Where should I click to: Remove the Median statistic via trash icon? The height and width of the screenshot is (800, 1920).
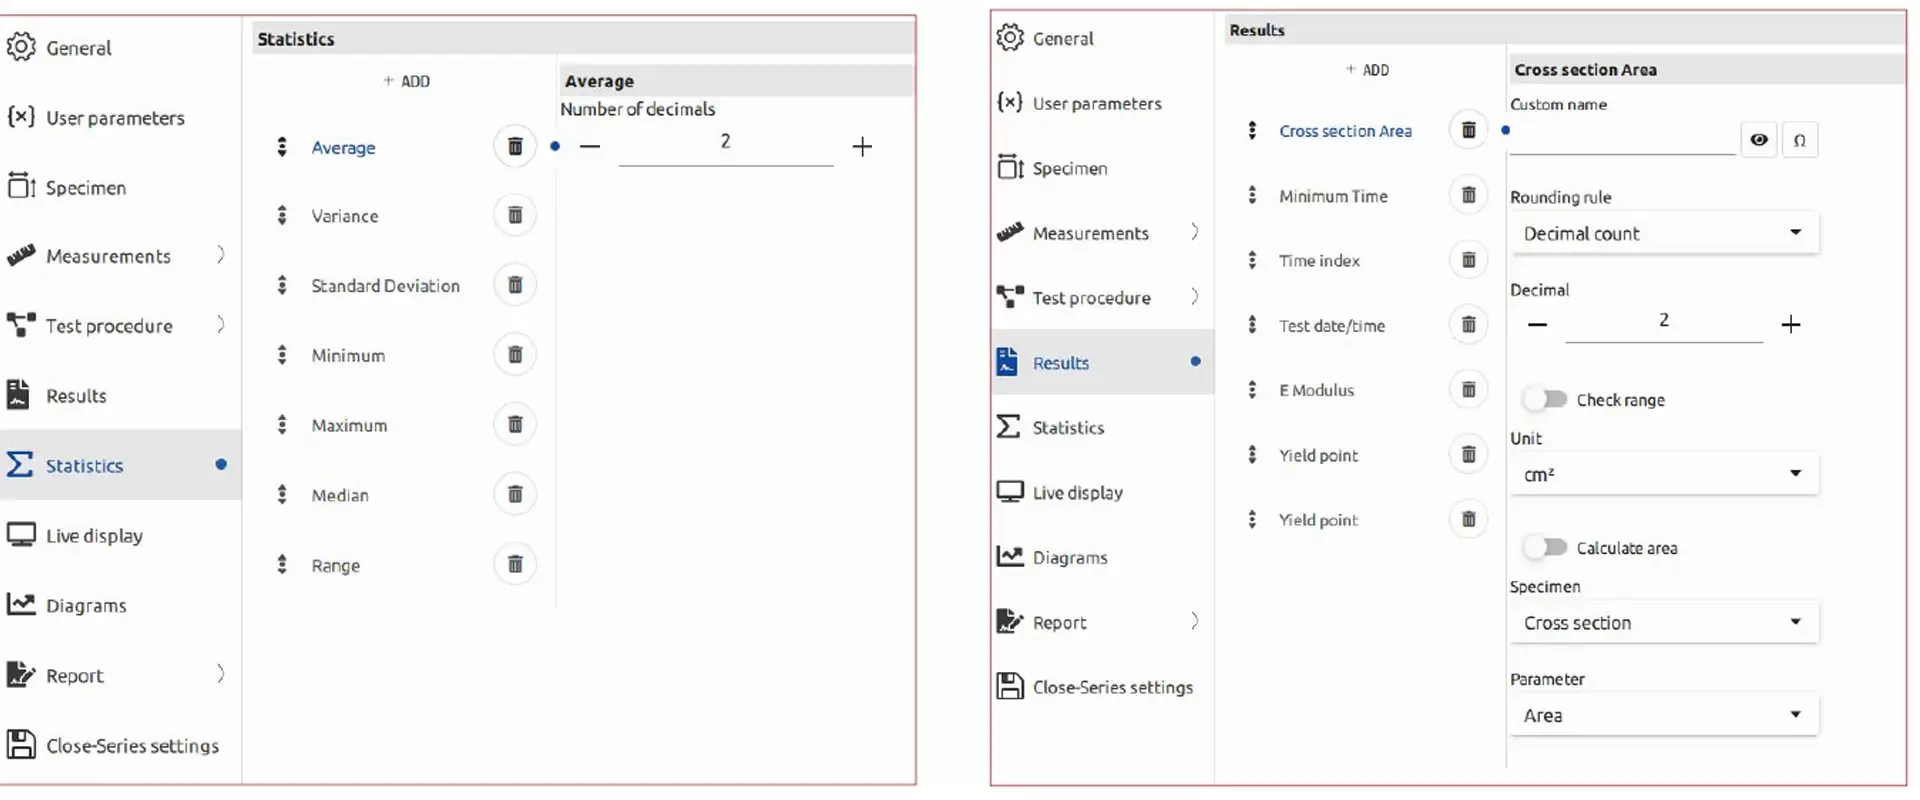[515, 494]
